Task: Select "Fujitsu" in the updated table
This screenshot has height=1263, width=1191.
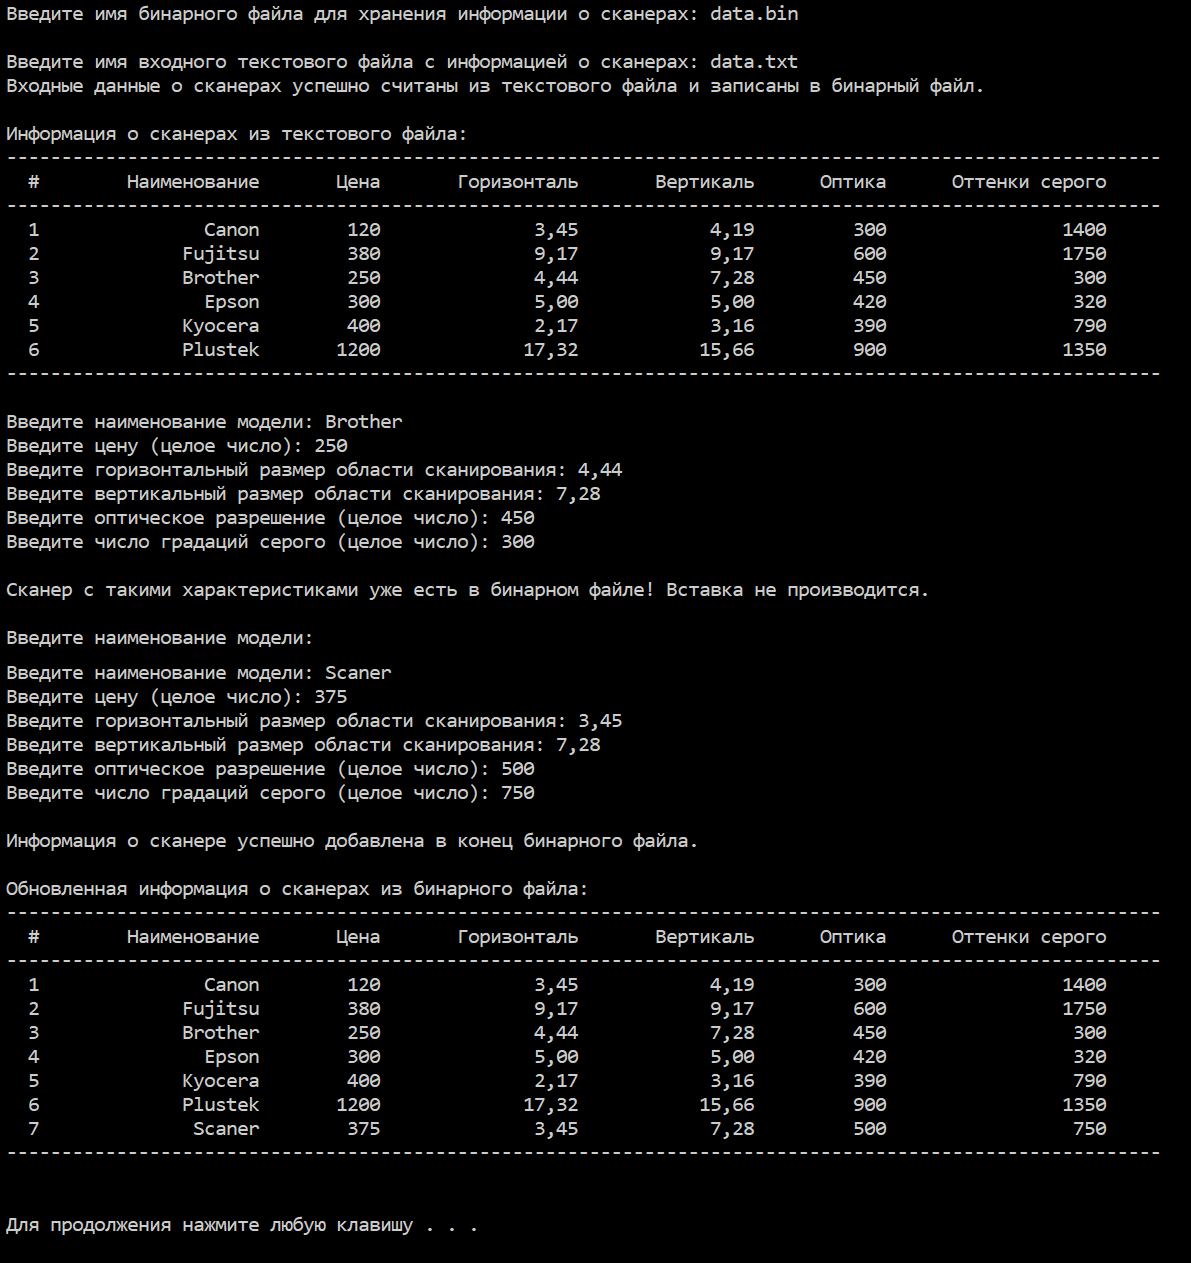Action: 221,1009
